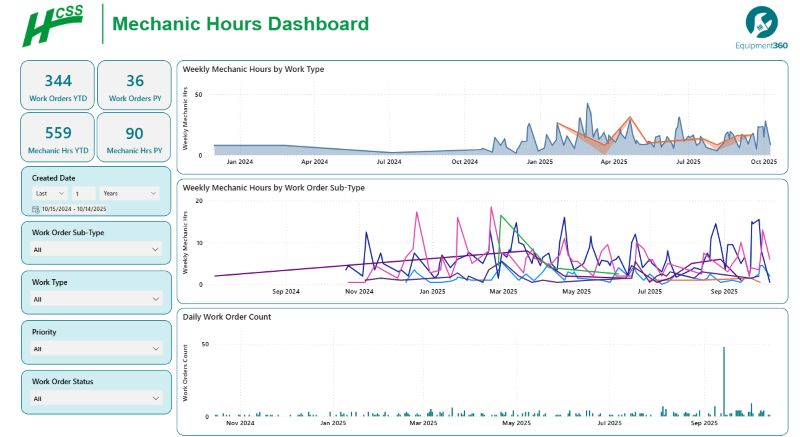Select the Work Orders YTD card
This screenshot has width=800, height=437.
(58, 85)
